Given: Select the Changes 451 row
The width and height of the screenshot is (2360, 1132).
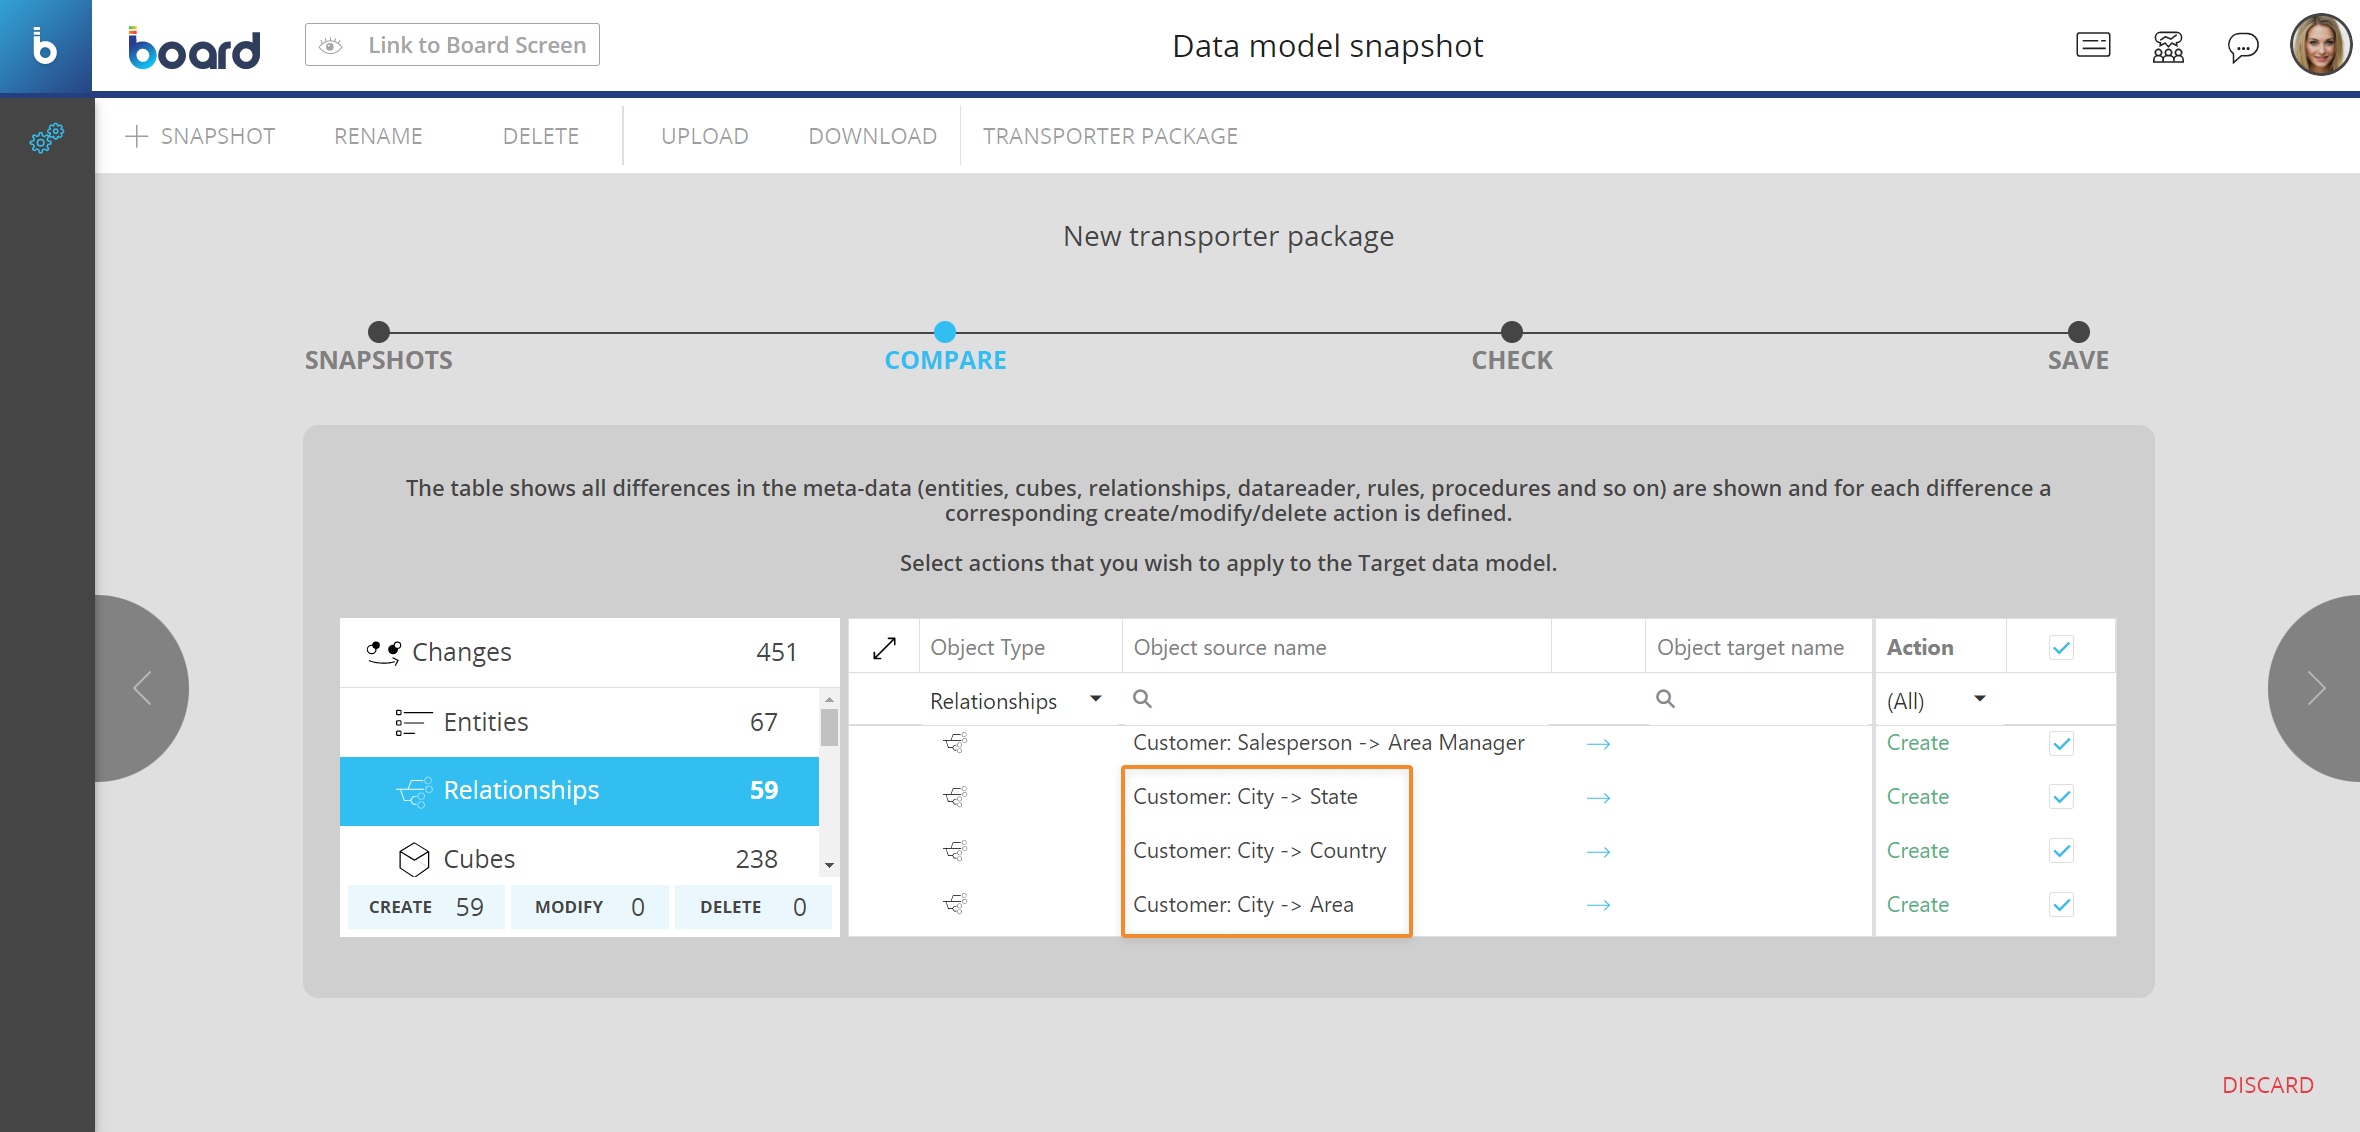Looking at the screenshot, I should click(x=590, y=652).
